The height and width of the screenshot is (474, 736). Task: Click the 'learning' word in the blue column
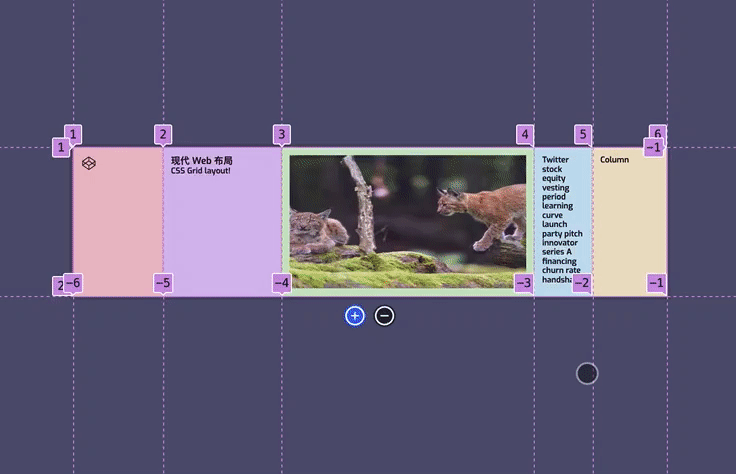[x=557, y=206]
